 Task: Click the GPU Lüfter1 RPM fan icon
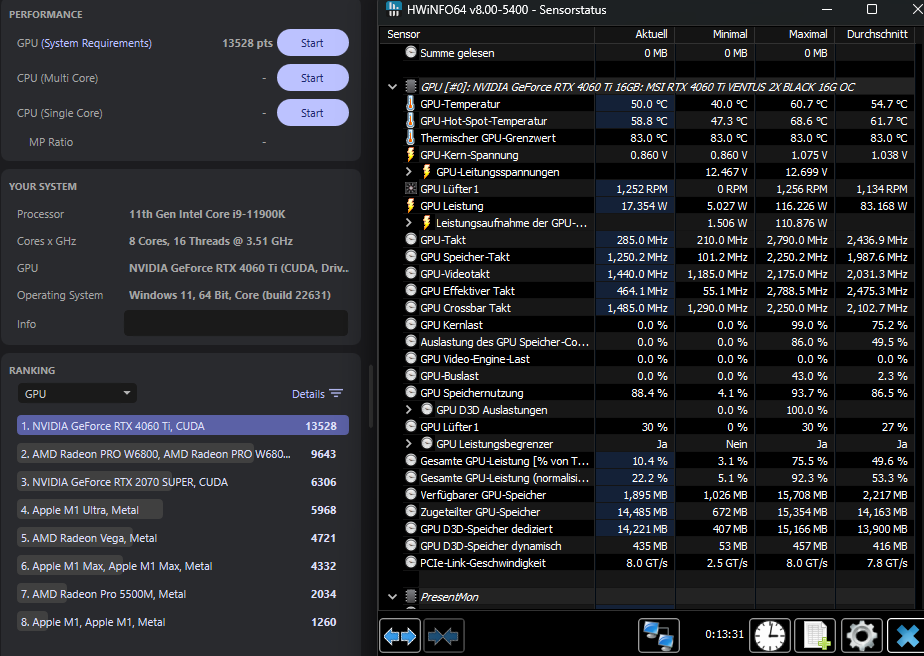[x=411, y=189]
